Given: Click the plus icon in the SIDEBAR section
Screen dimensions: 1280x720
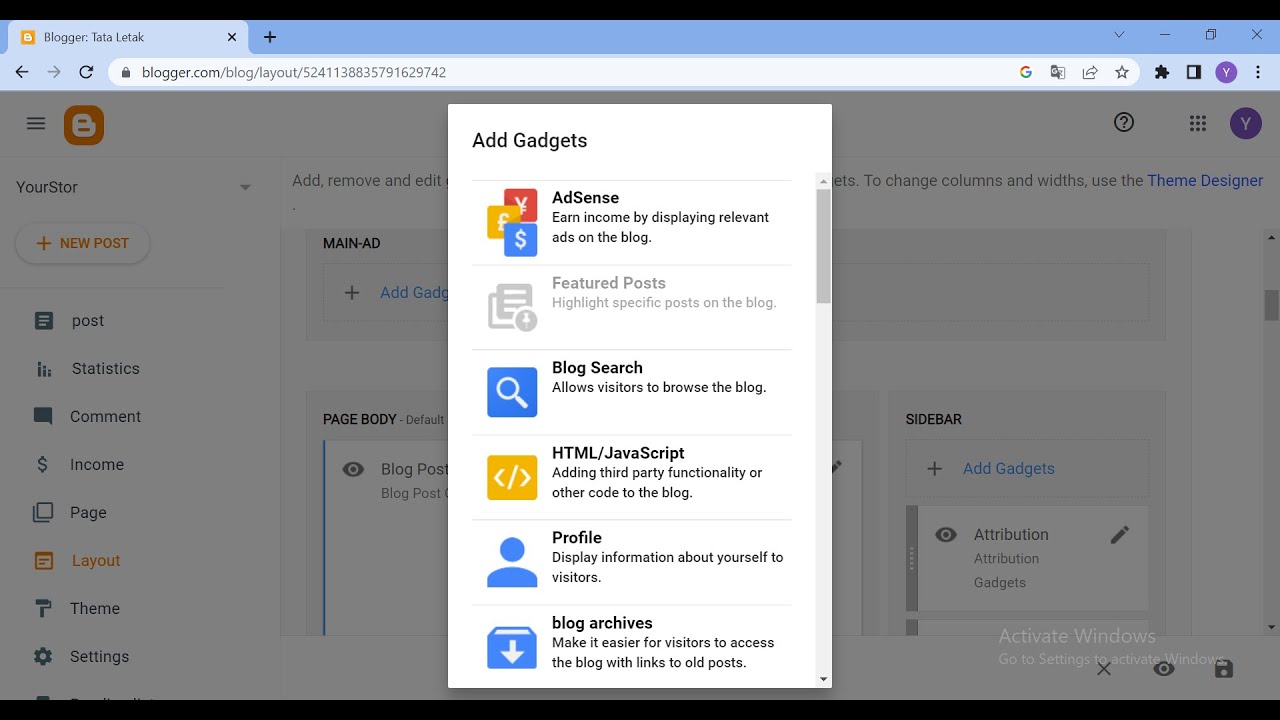Looking at the screenshot, I should 935,468.
